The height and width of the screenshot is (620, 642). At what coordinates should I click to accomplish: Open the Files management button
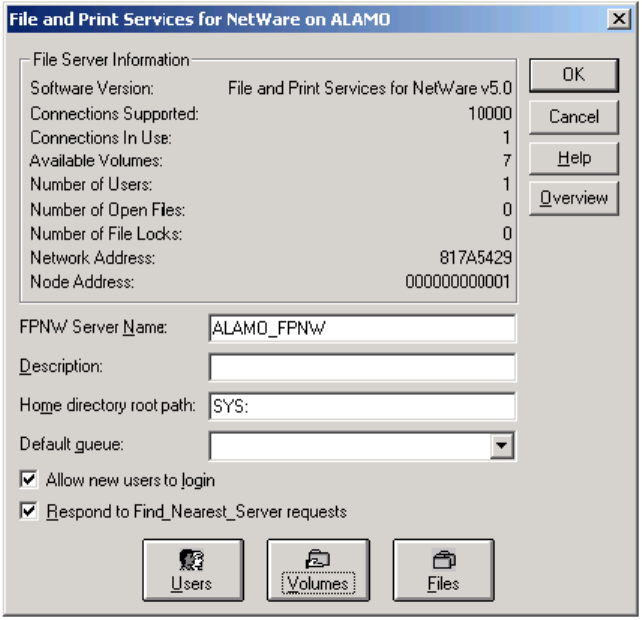pos(443,570)
